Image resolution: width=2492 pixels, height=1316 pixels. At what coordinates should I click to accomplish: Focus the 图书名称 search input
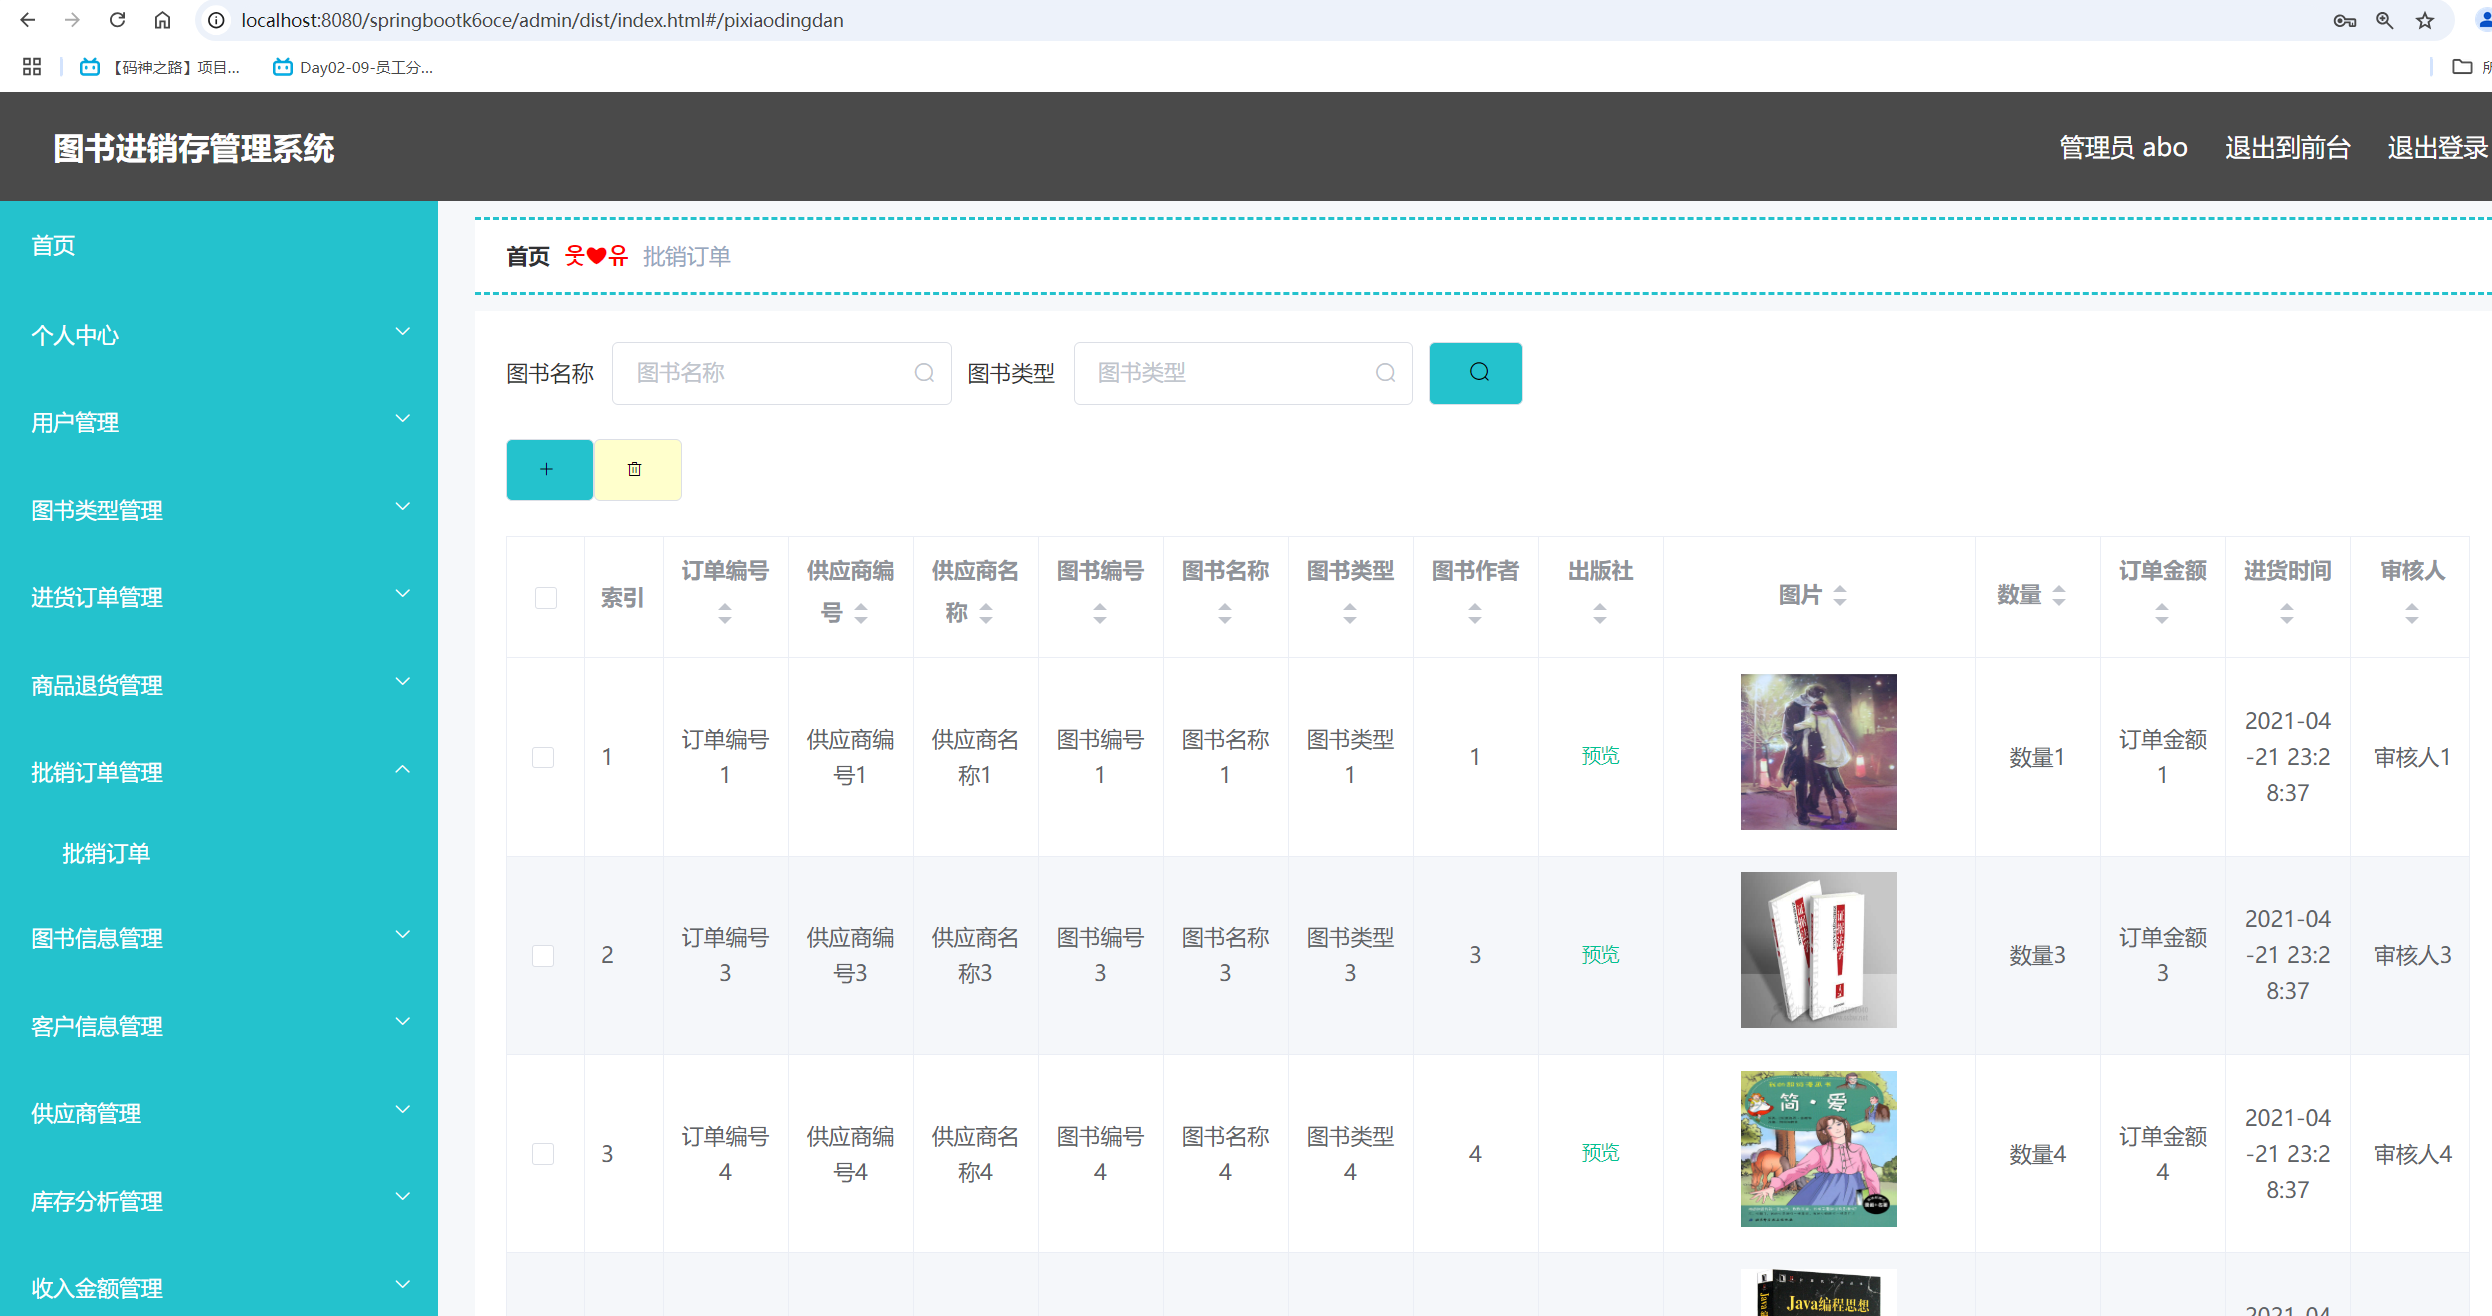(x=781, y=373)
